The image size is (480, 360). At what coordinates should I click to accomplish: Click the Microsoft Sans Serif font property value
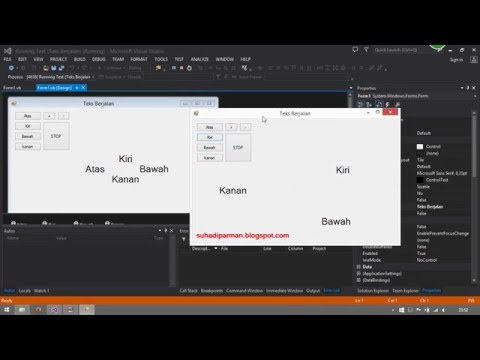(442, 173)
